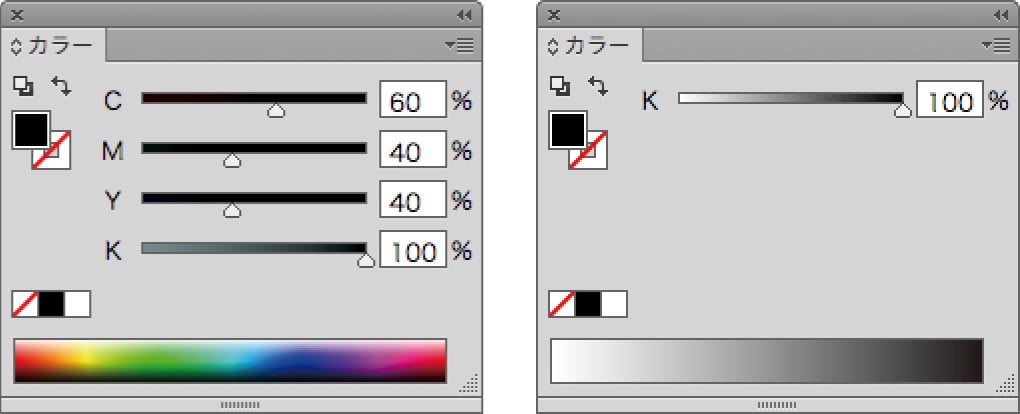This screenshot has width=1020, height=414.
Task: Click the Magenta percentage field showing 40
Action: point(412,152)
